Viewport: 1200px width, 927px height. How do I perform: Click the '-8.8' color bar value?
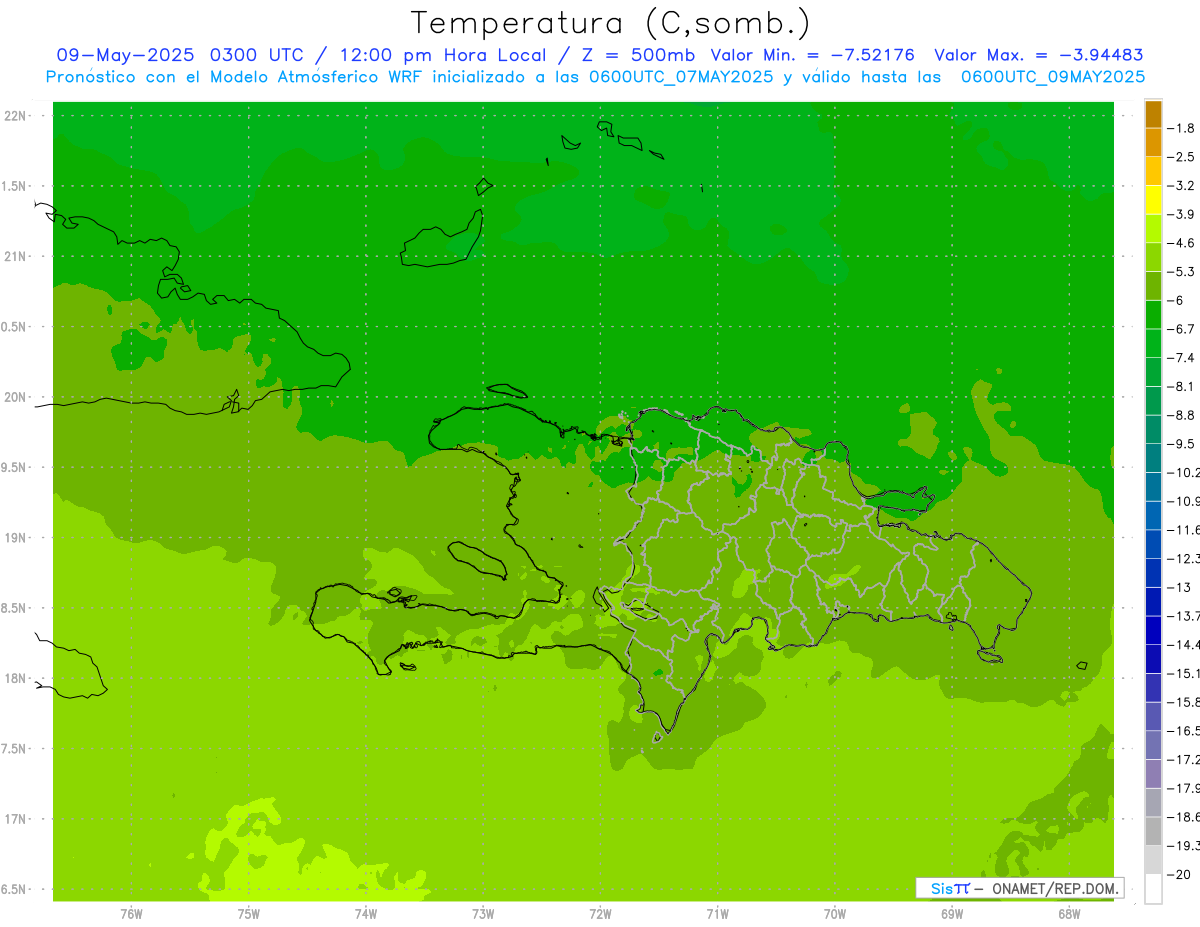[x=1183, y=415]
